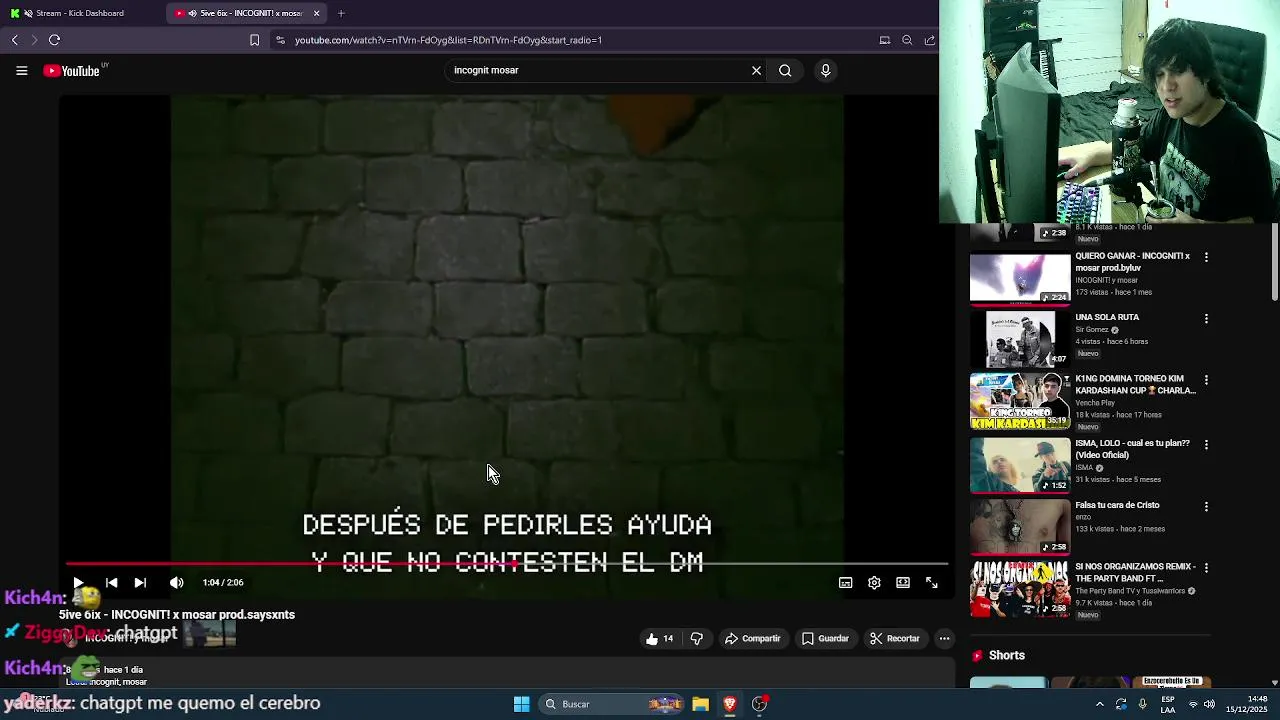Click the red progress bar scrubber
This screenshot has height=720, width=1280.
(x=513, y=564)
